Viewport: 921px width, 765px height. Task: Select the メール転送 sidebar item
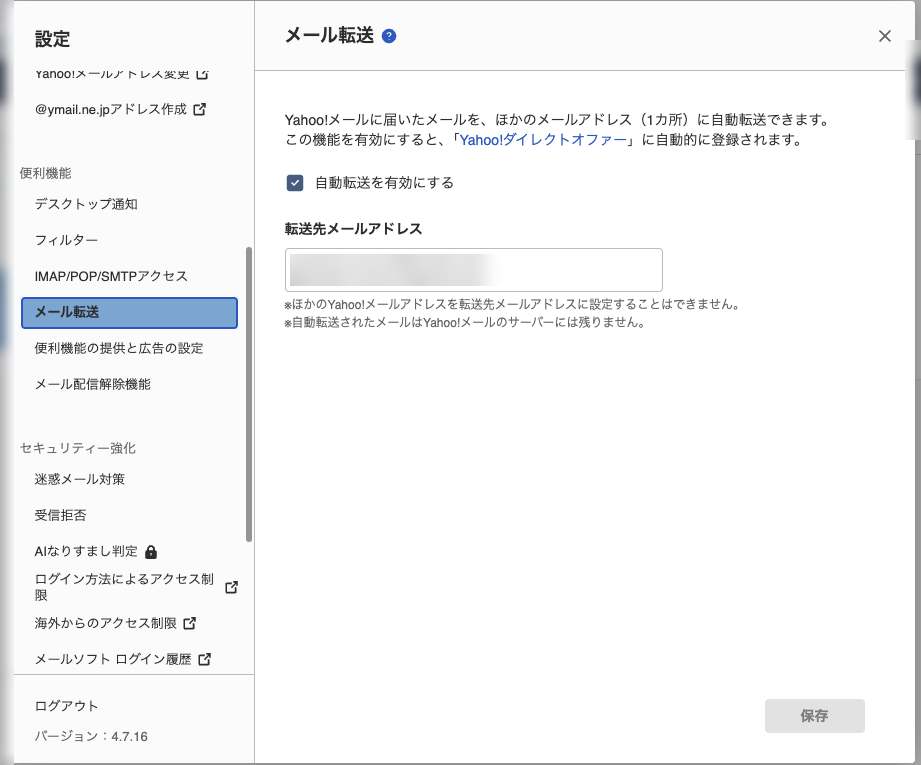[x=129, y=313]
